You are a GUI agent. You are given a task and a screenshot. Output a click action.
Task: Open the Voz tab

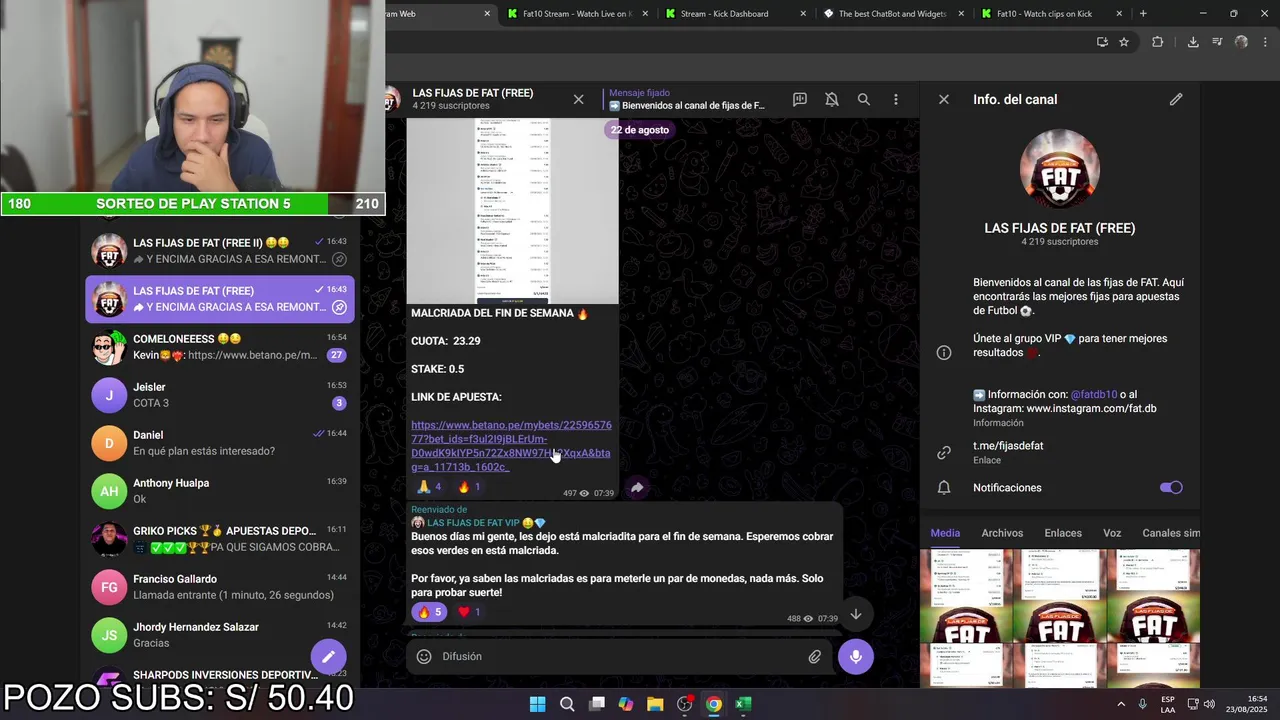(x=1112, y=533)
